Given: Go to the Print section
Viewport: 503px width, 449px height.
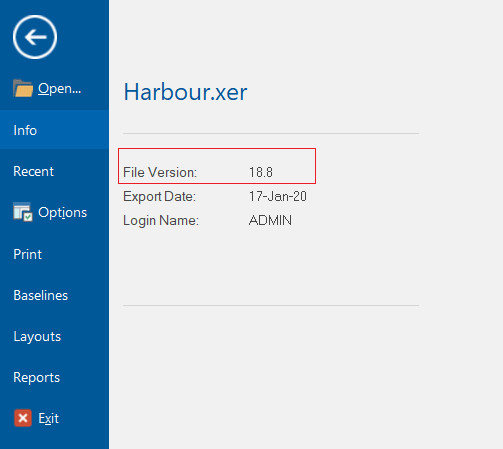Looking at the screenshot, I should pyautogui.click(x=27, y=254).
